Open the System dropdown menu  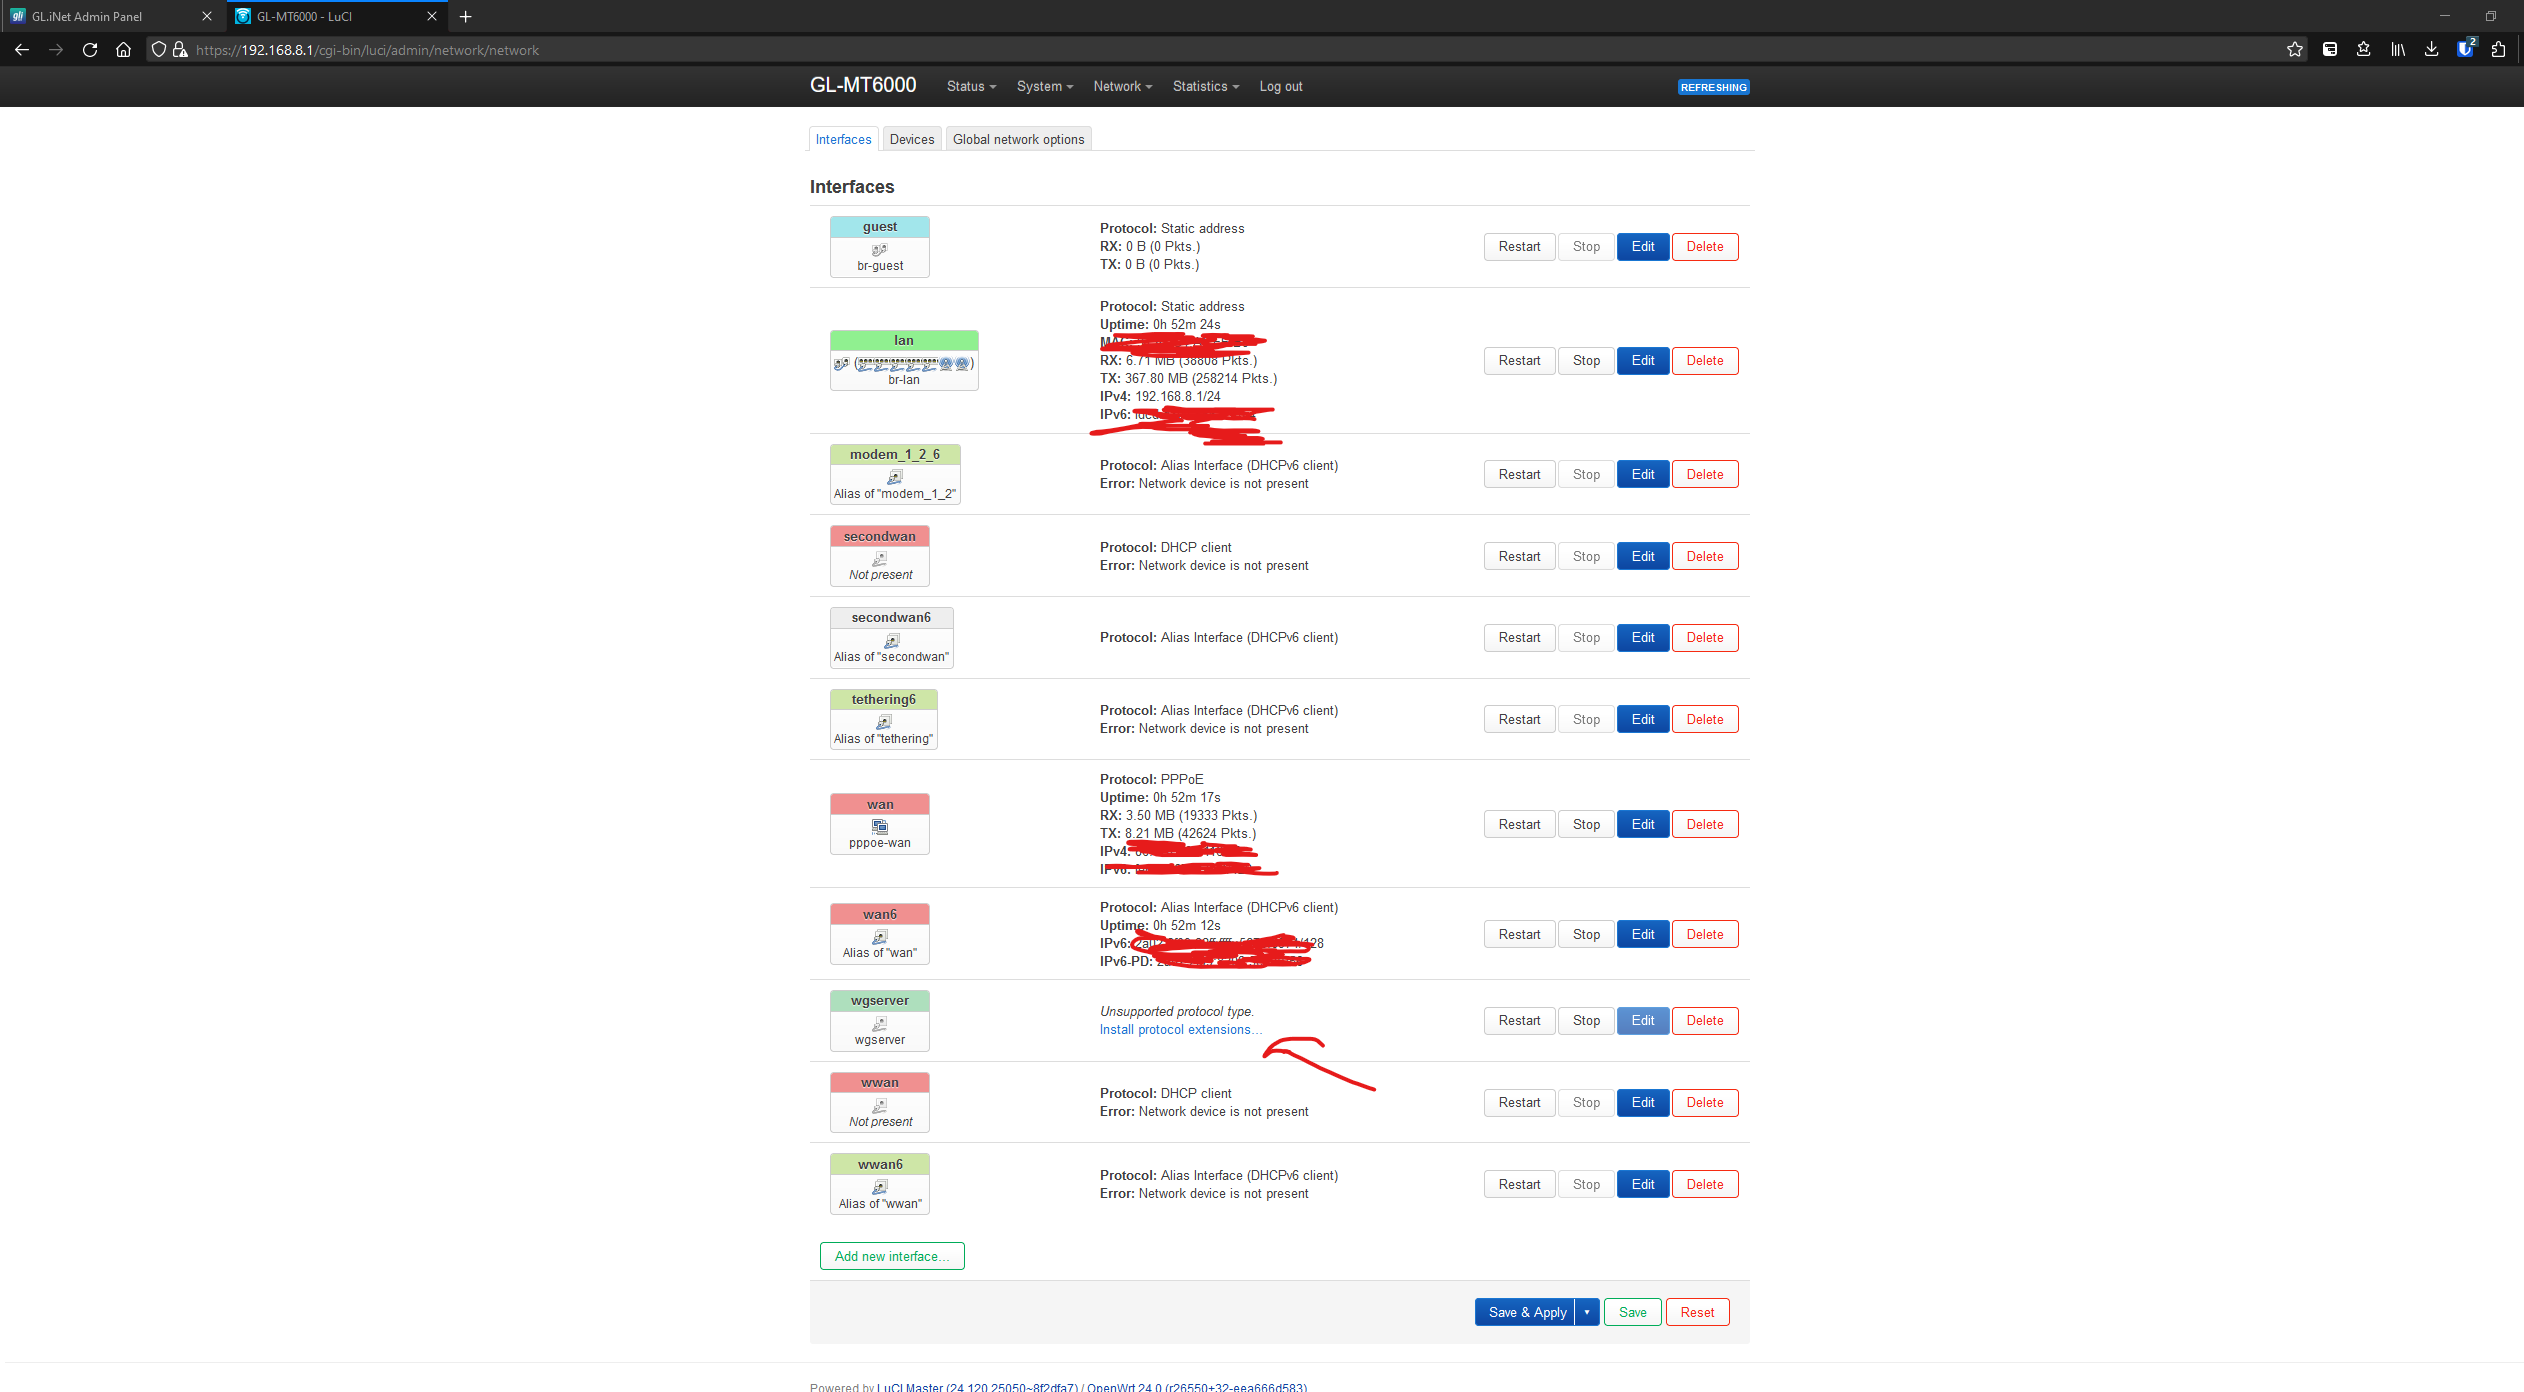pyautogui.click(x=1045, y=86)
